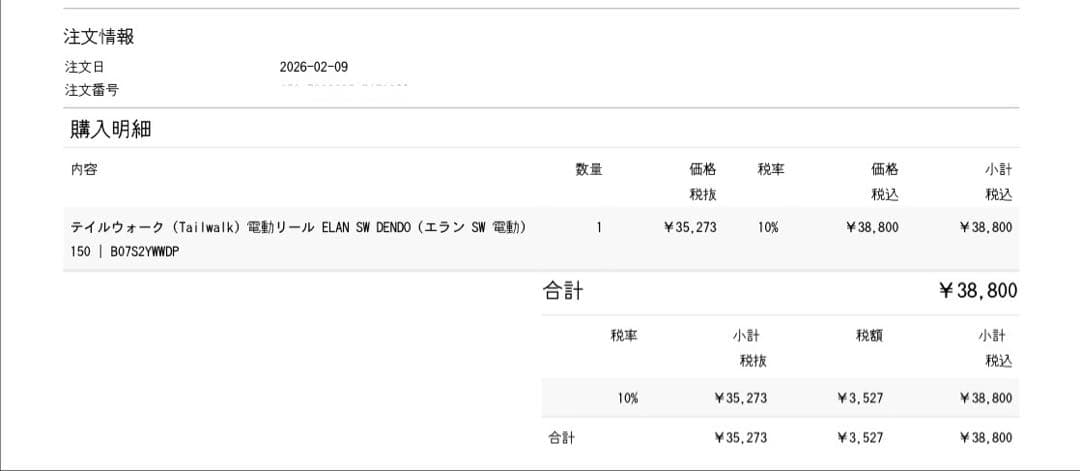
Task: Click ¥3,527 tax amount in bottom 合計 row
Action: 860,437
